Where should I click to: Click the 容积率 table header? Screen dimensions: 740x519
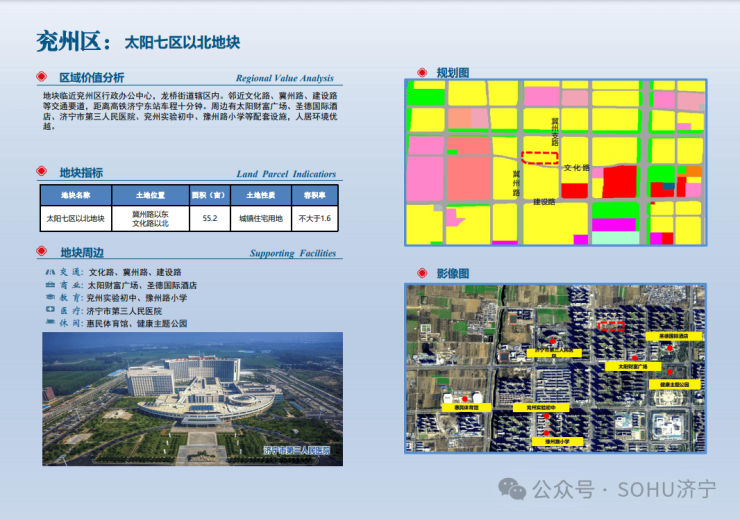coord(315,195)
